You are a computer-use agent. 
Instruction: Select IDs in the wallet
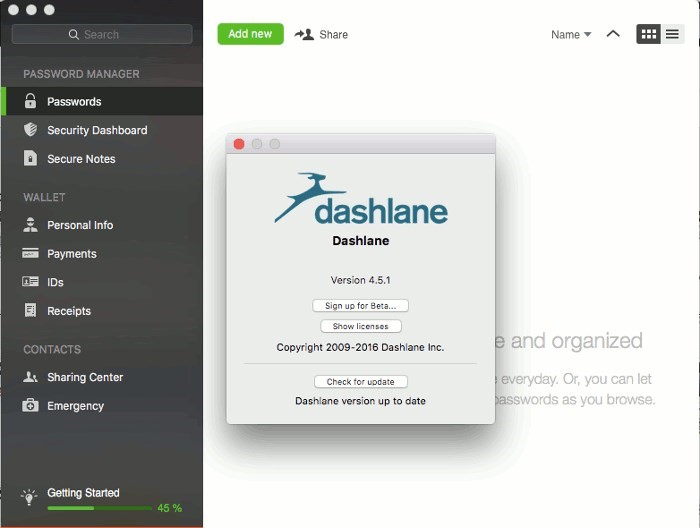click(x=102, y=282)
